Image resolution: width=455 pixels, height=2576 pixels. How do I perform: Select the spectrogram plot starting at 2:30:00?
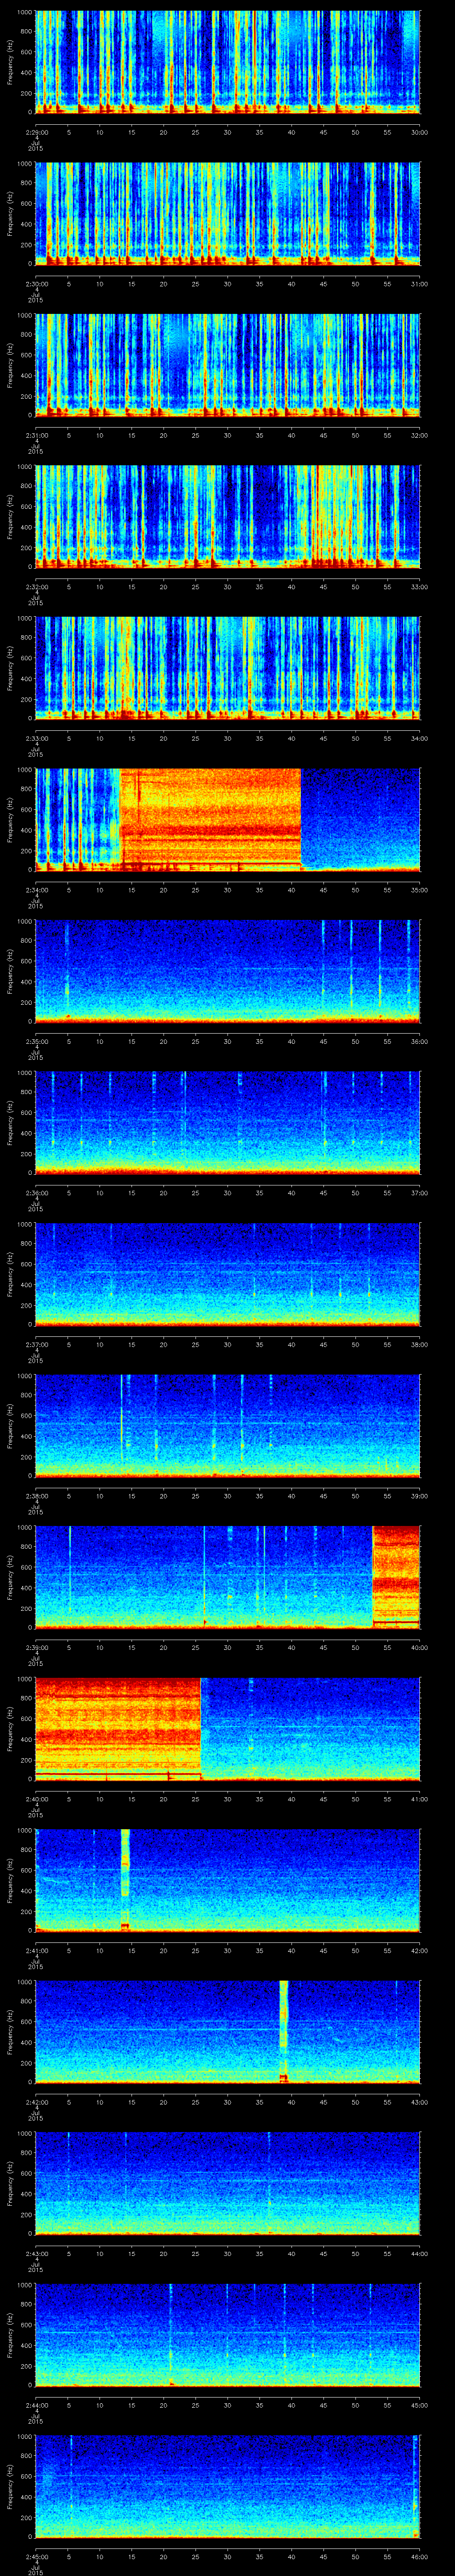click(x=227, y=213)
